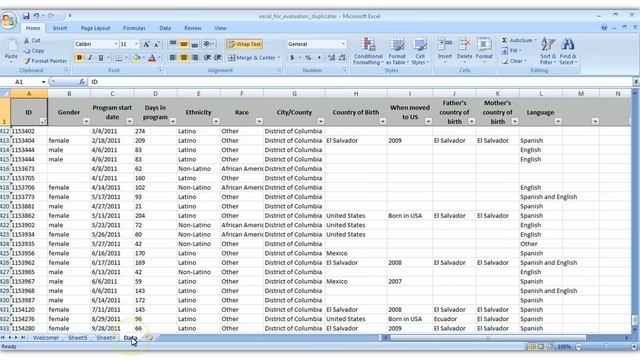Image resolution: width=640 pixels, height=360 pixels.
Task: Click the Decrease Indent icon
Action: 207,58
